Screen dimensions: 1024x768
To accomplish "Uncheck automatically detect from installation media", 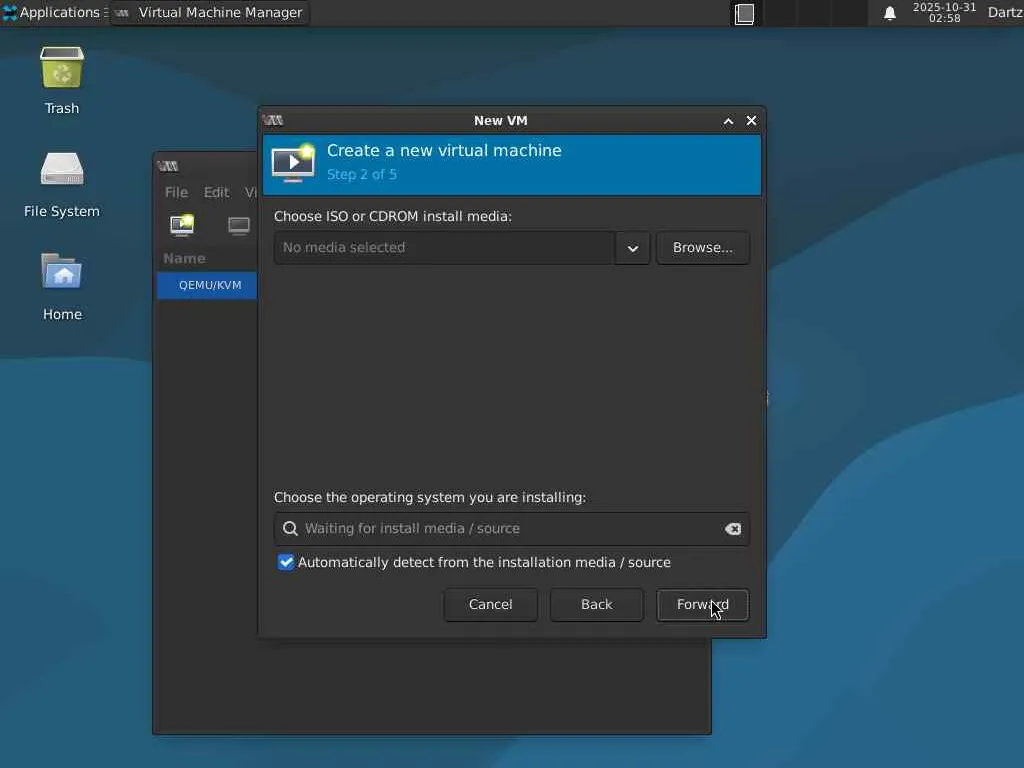I will click(x=286, y=562).
